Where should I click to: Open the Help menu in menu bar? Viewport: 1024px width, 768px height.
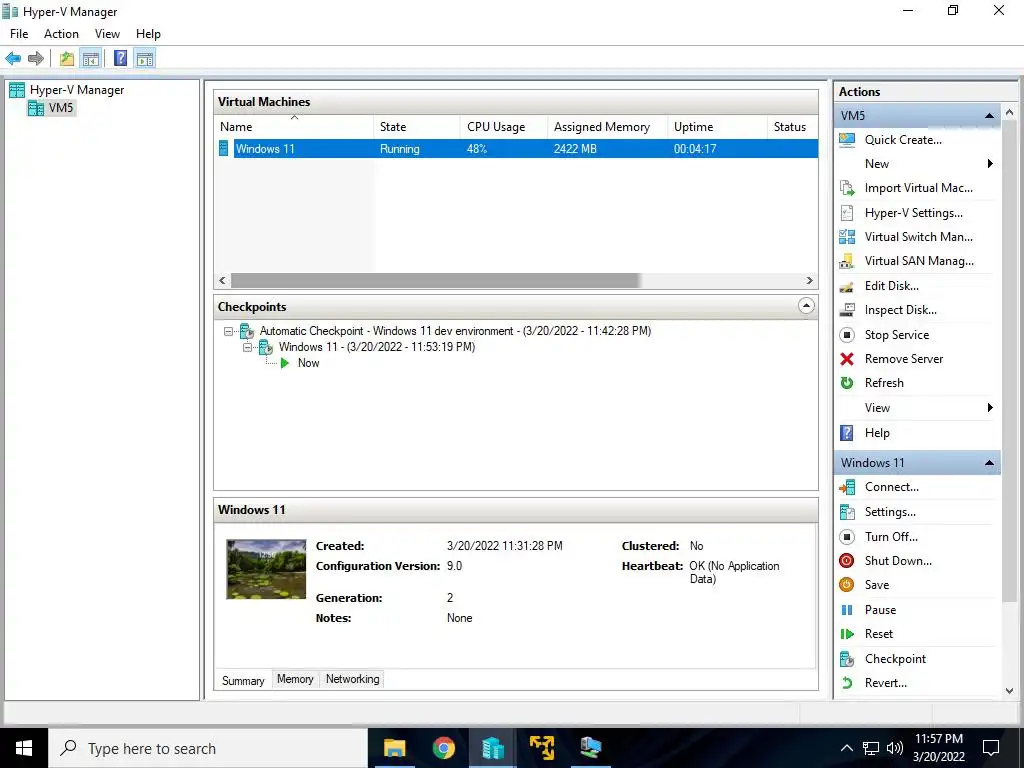148,34
